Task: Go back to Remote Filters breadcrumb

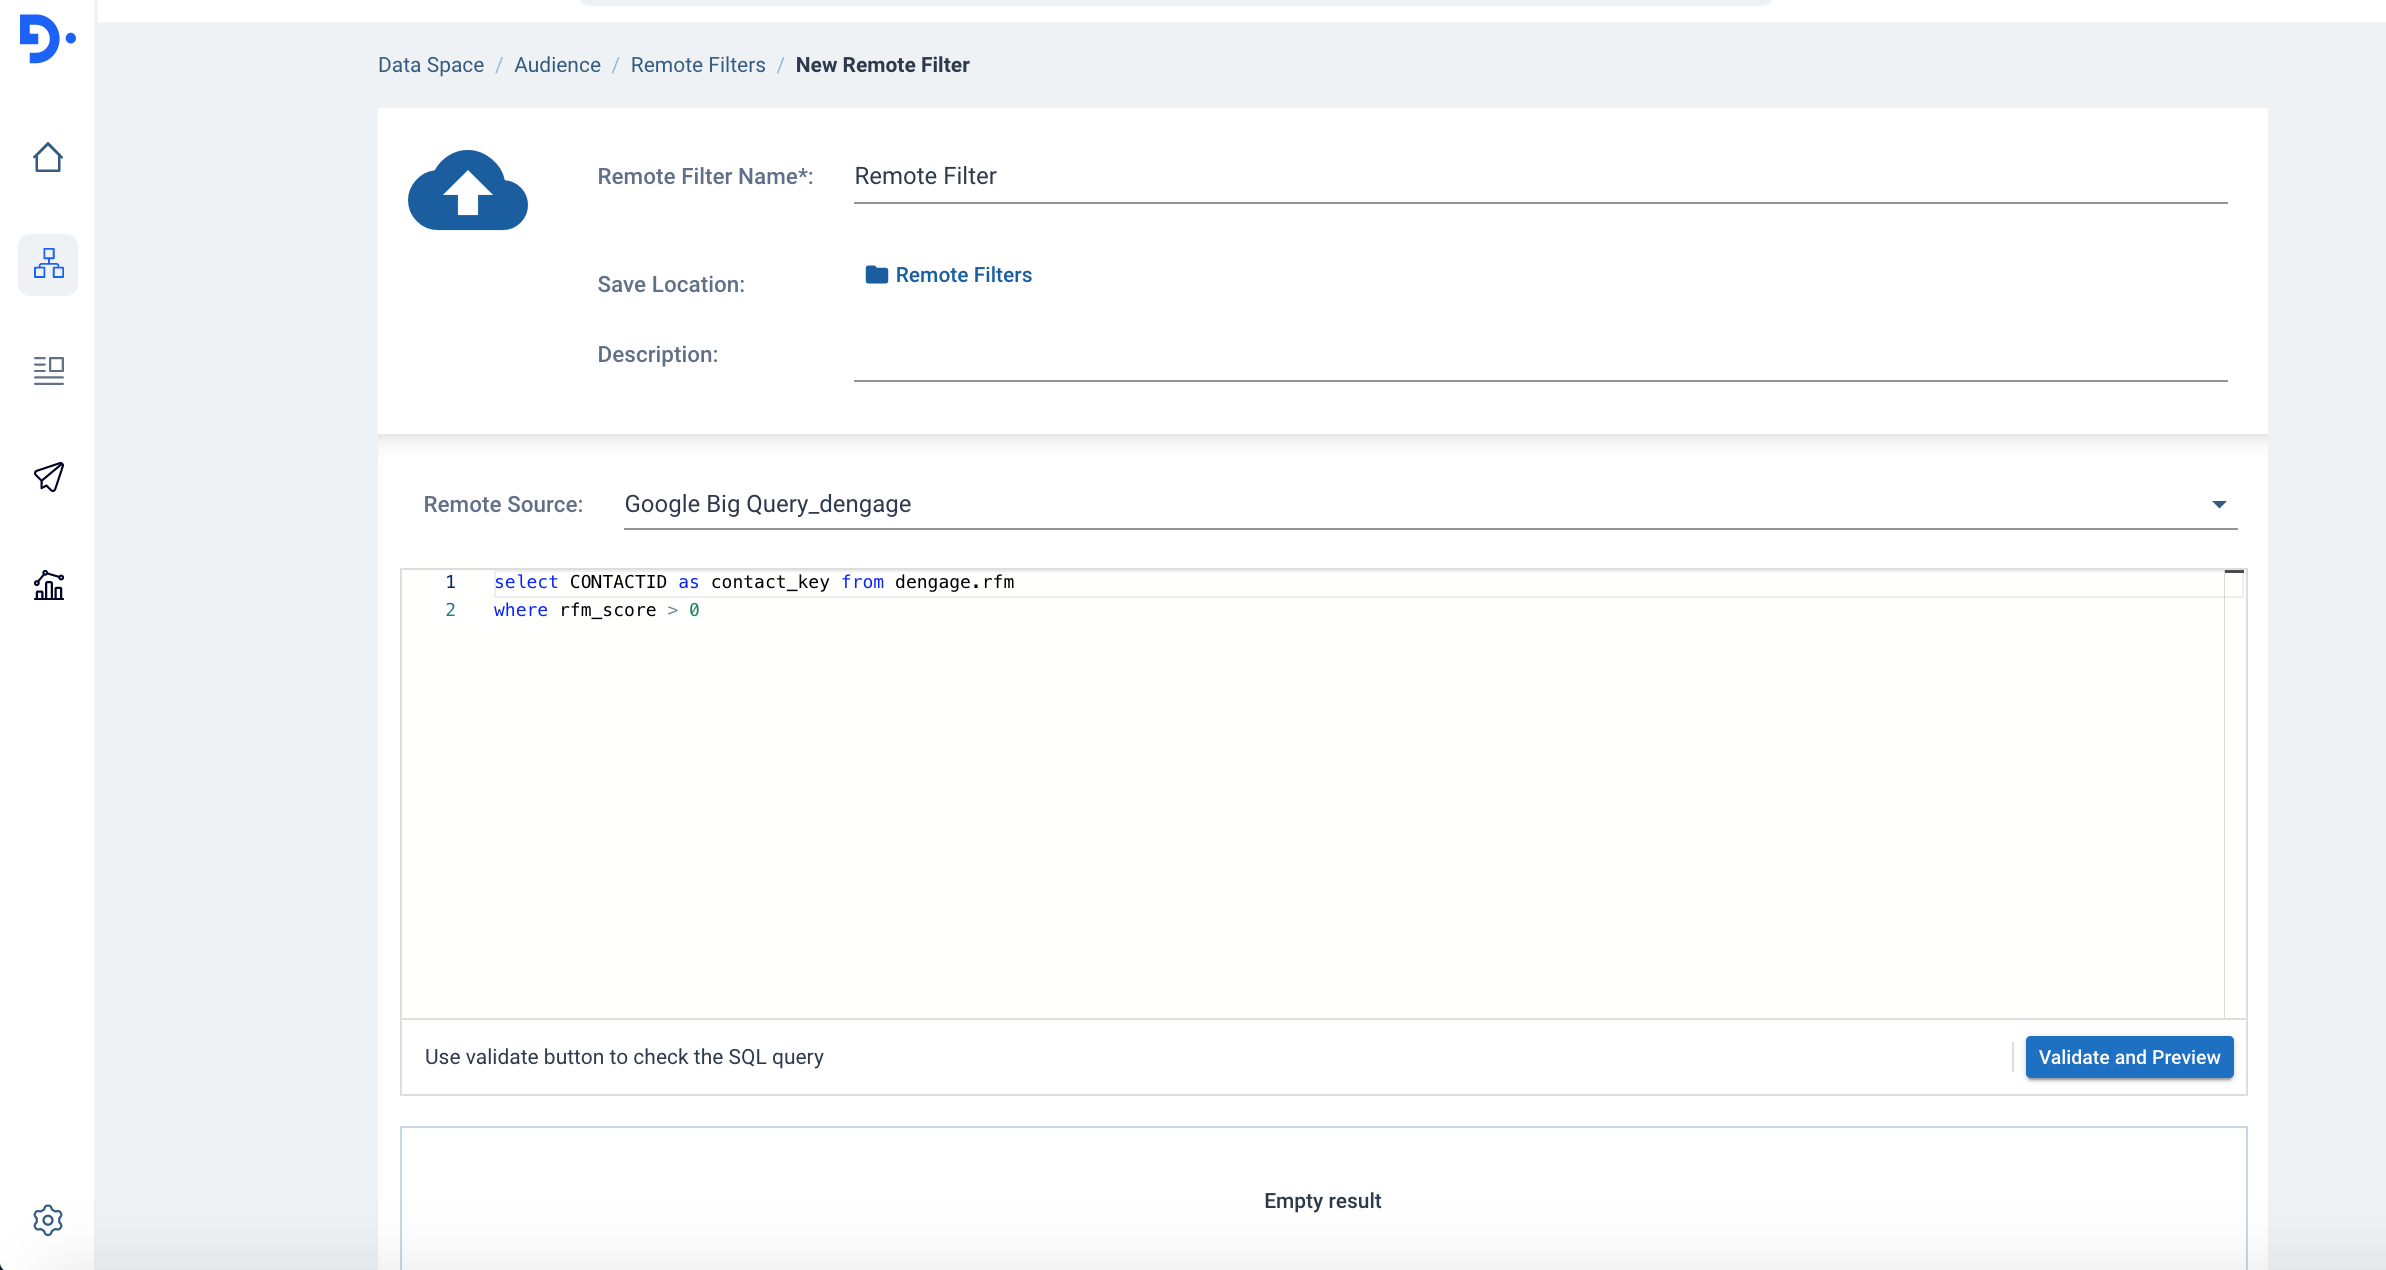Action: pos(697,65)
